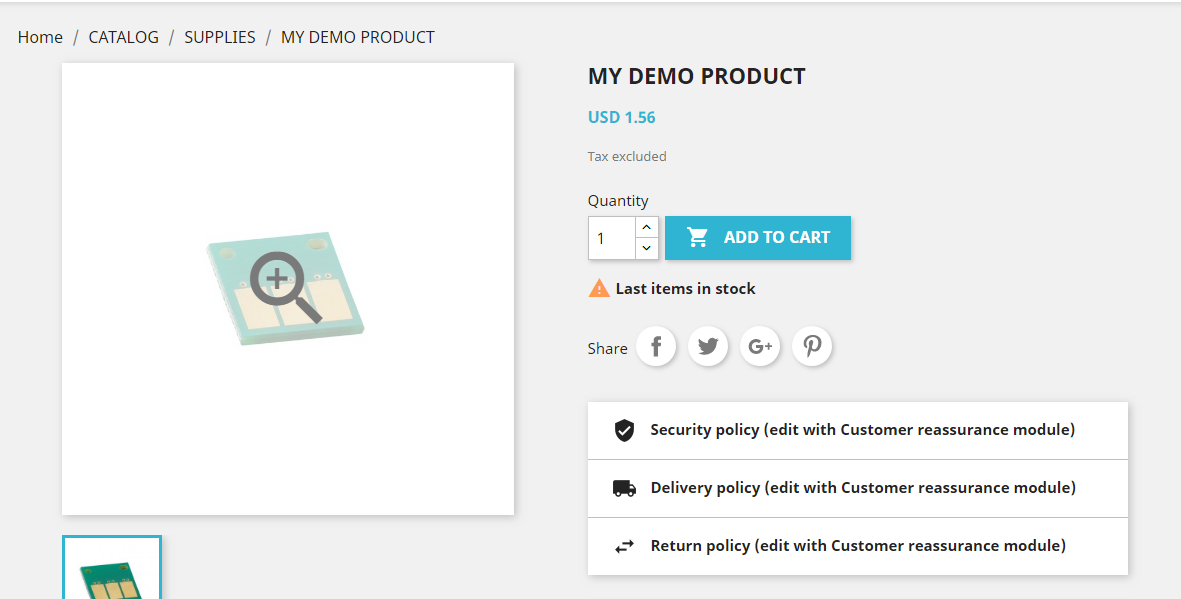The image size is (1181, 599).
Task: Click the orange stock warning icon
Action: (599, 289)
